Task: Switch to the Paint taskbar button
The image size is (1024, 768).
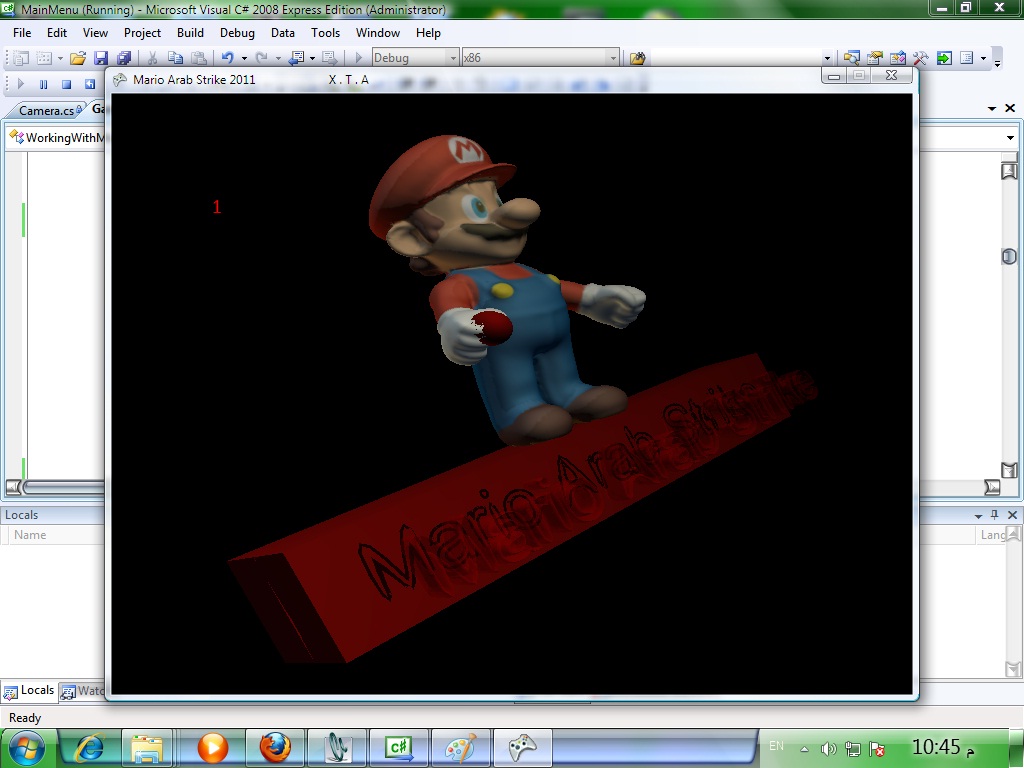Action: [461, 748]
